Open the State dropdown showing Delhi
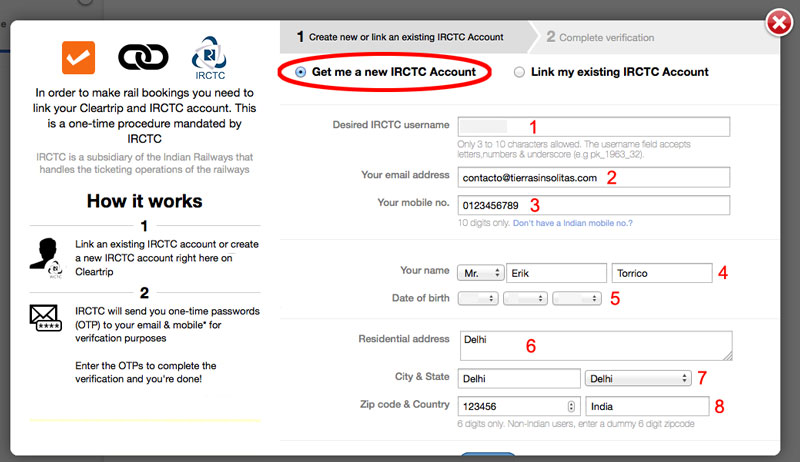The height and width of the screenshot is (462, 800). pyautogui.click(x=638, y=378)
